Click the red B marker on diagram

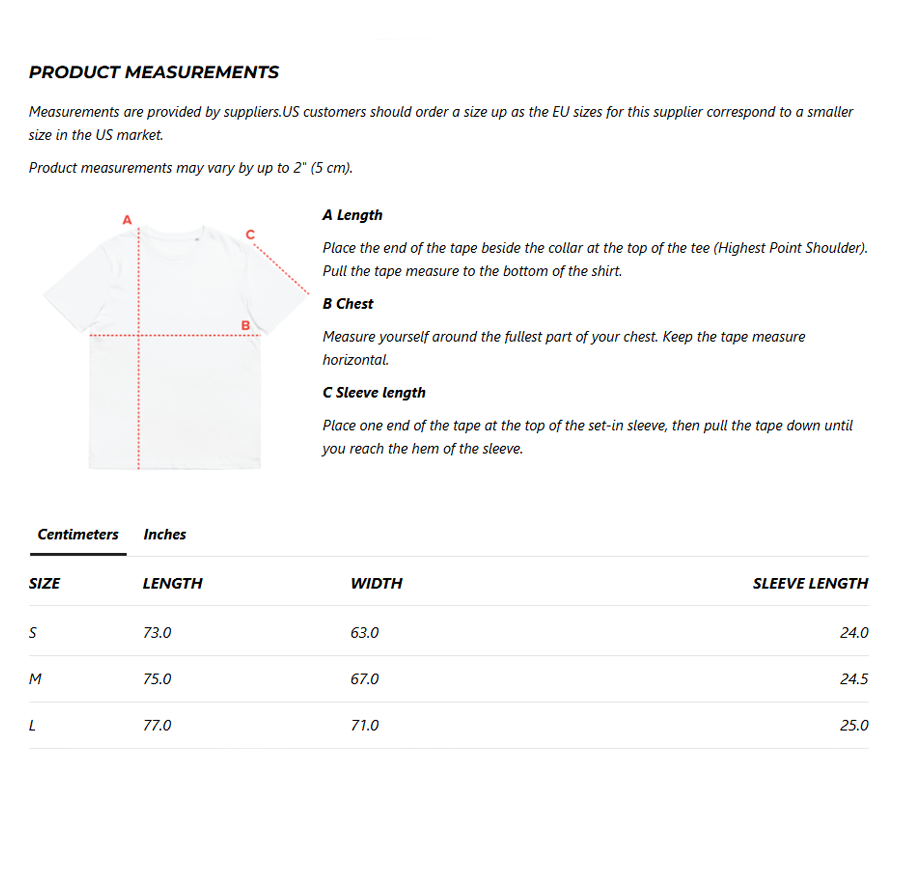[x=245, y=324]
